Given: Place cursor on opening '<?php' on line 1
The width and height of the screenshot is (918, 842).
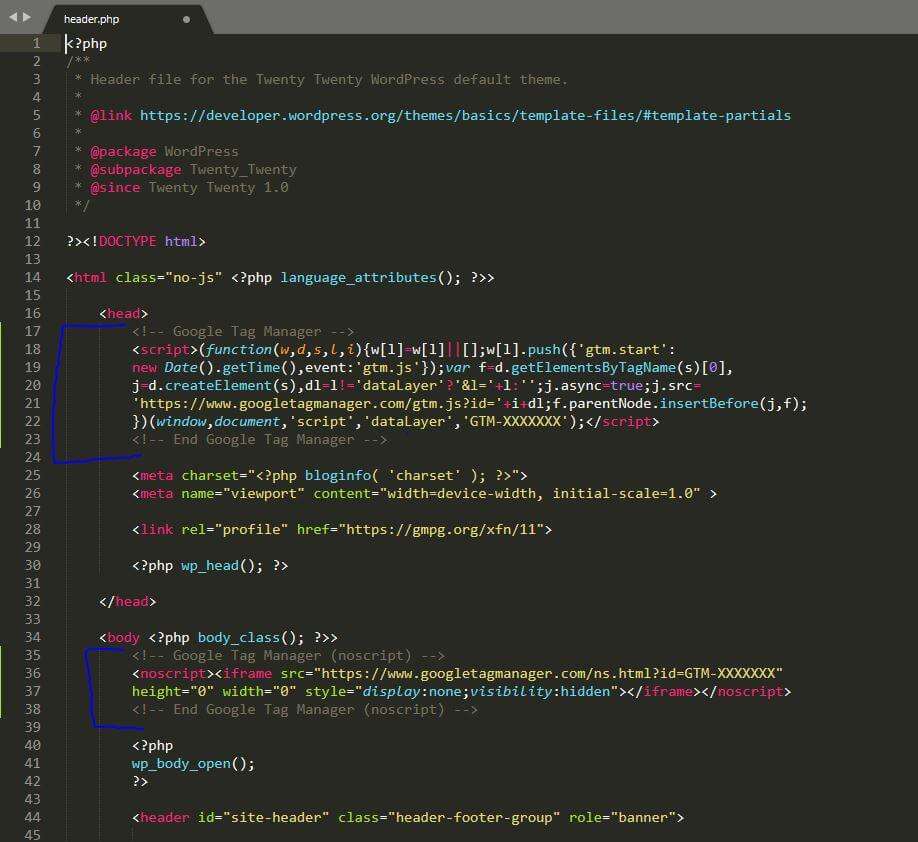Looking at the screenshot, I should click(x=86, y=43).
